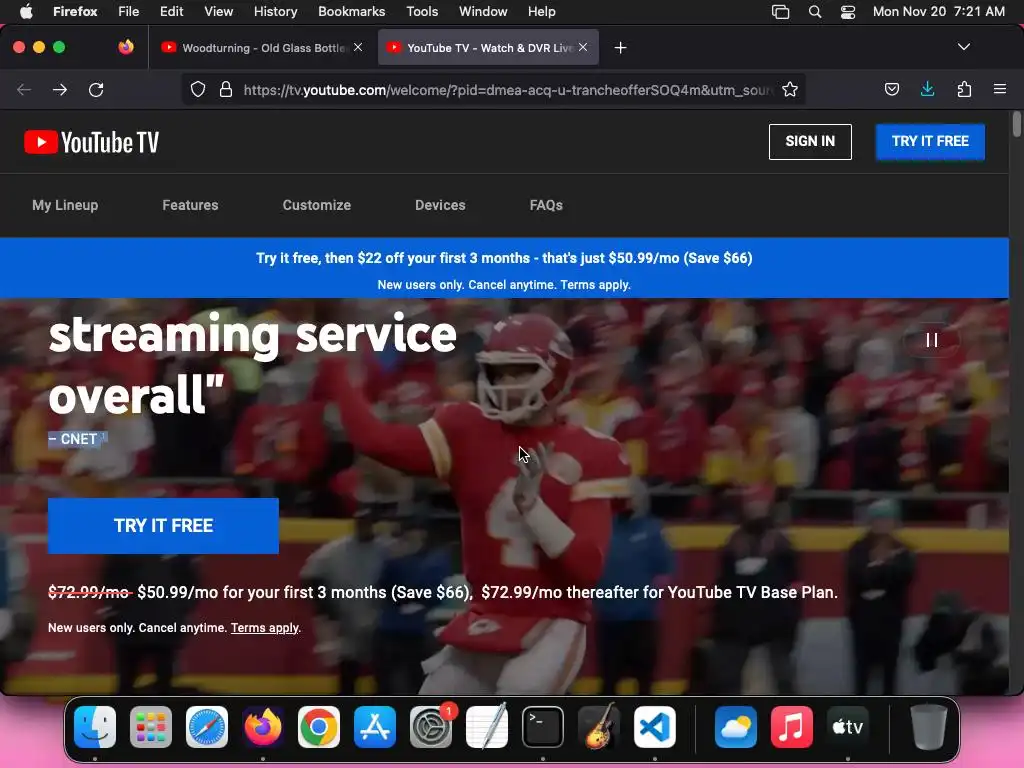The height and width of the screenshot is (768, 1024).
Task: Close the Woodturning tab
Action: [x=358, y=47]
